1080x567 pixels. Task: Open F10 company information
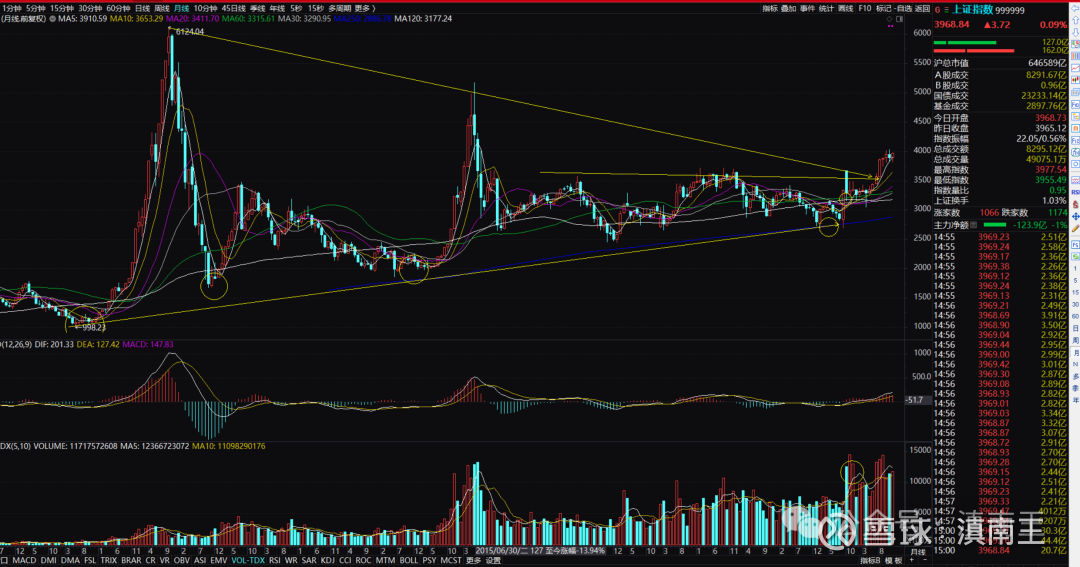(865, 8)
